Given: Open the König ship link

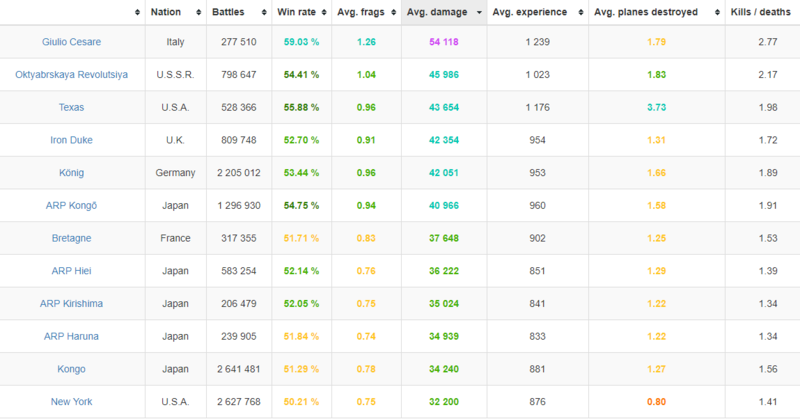Looking at the screenshot, I should coord(71,172).
